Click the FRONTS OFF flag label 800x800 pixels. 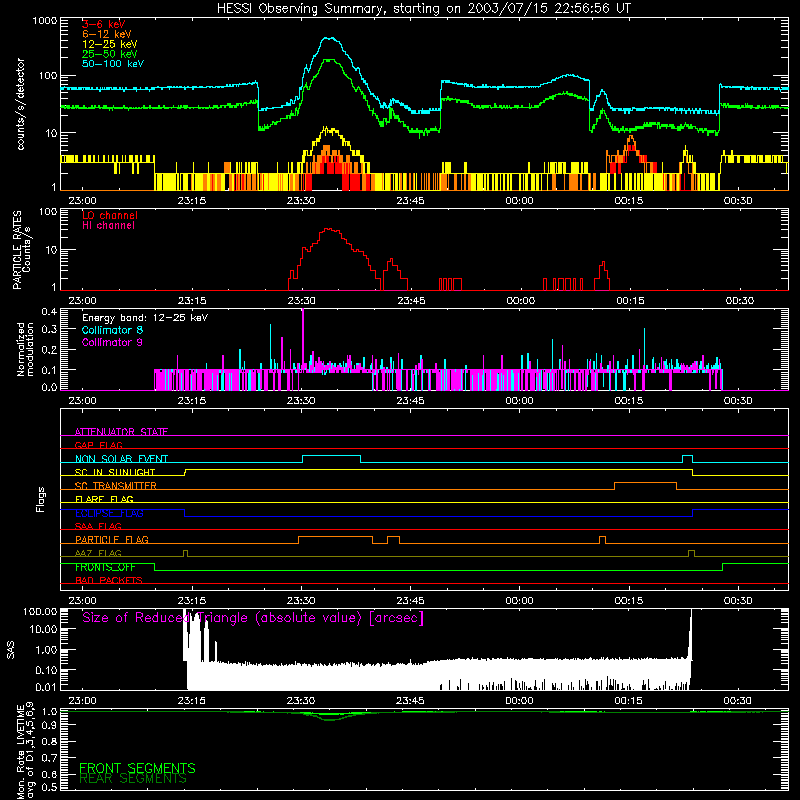tap(105, 567)
